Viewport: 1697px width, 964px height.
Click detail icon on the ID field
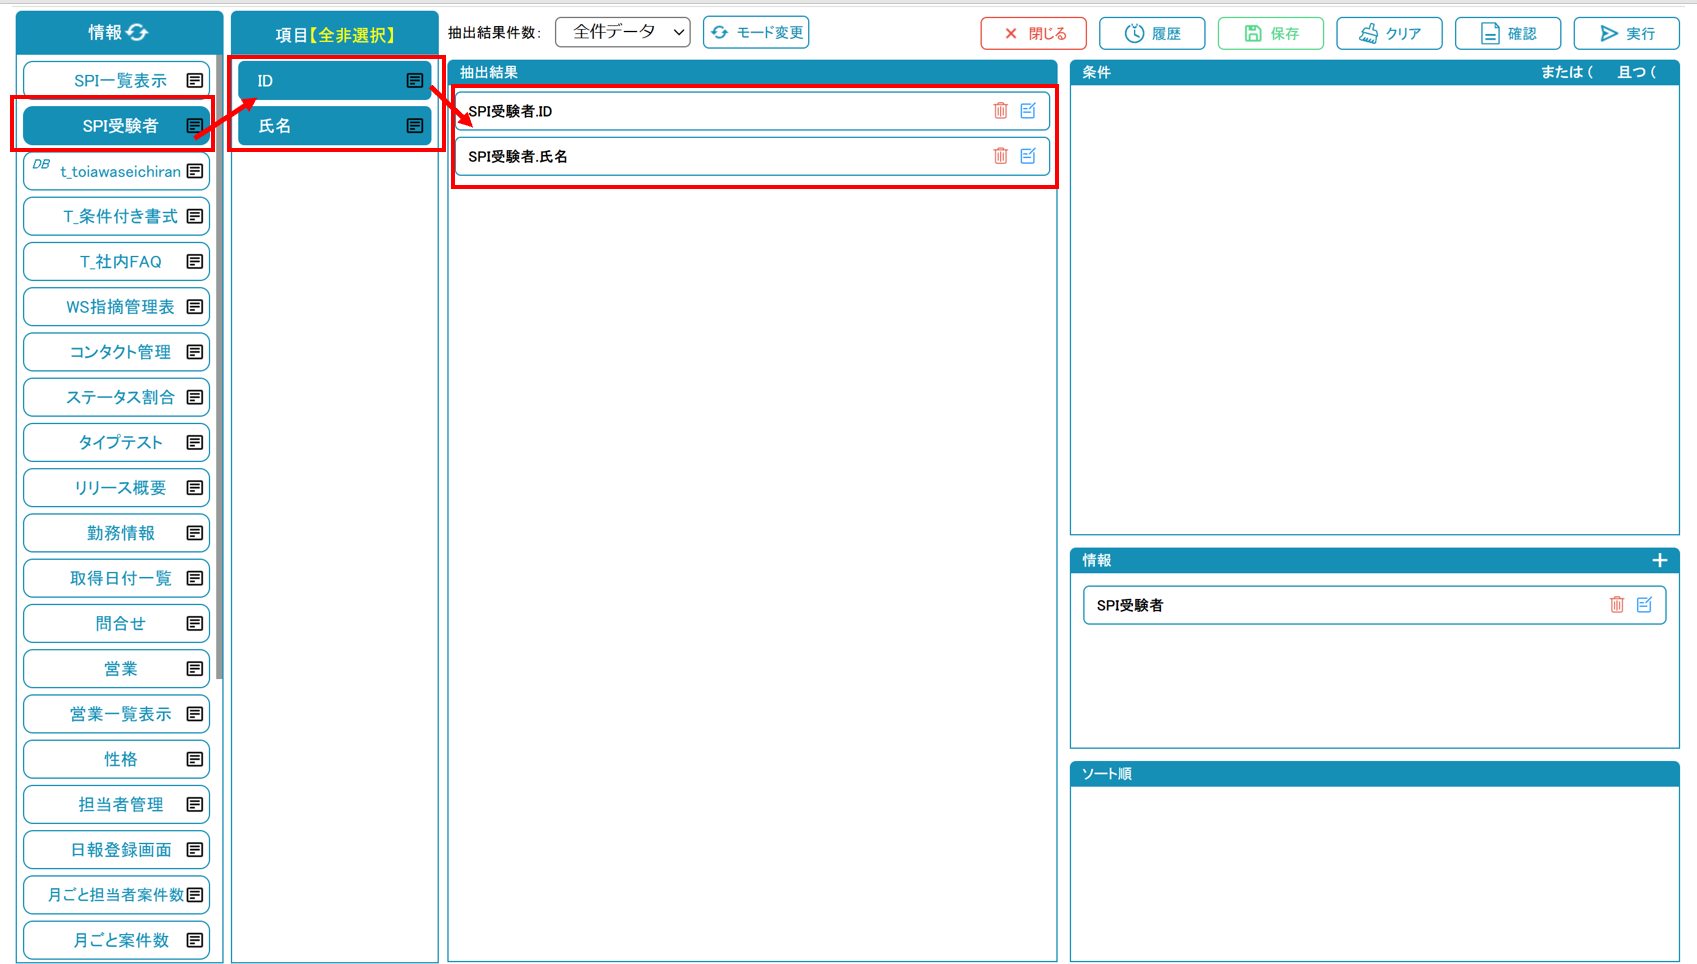(415, 80)
